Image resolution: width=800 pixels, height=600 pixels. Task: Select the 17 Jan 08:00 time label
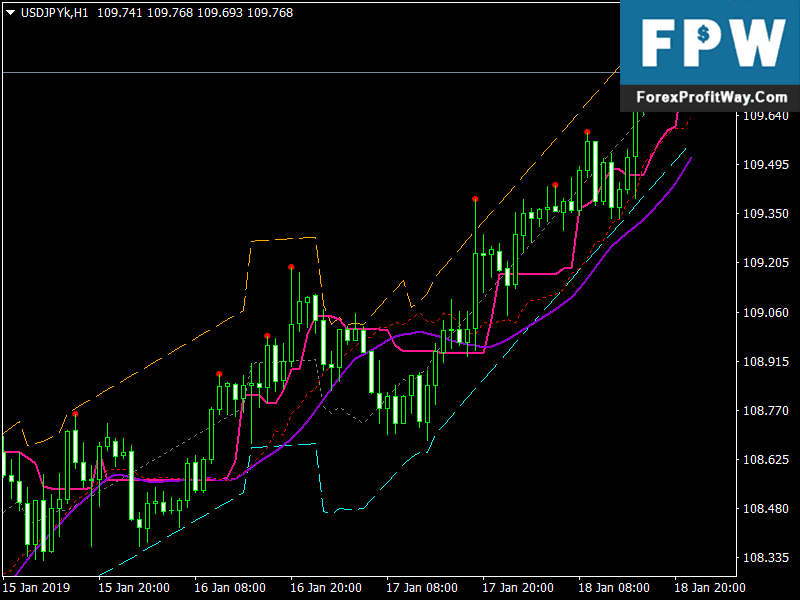pyautogui.click(x=422, y=588)
